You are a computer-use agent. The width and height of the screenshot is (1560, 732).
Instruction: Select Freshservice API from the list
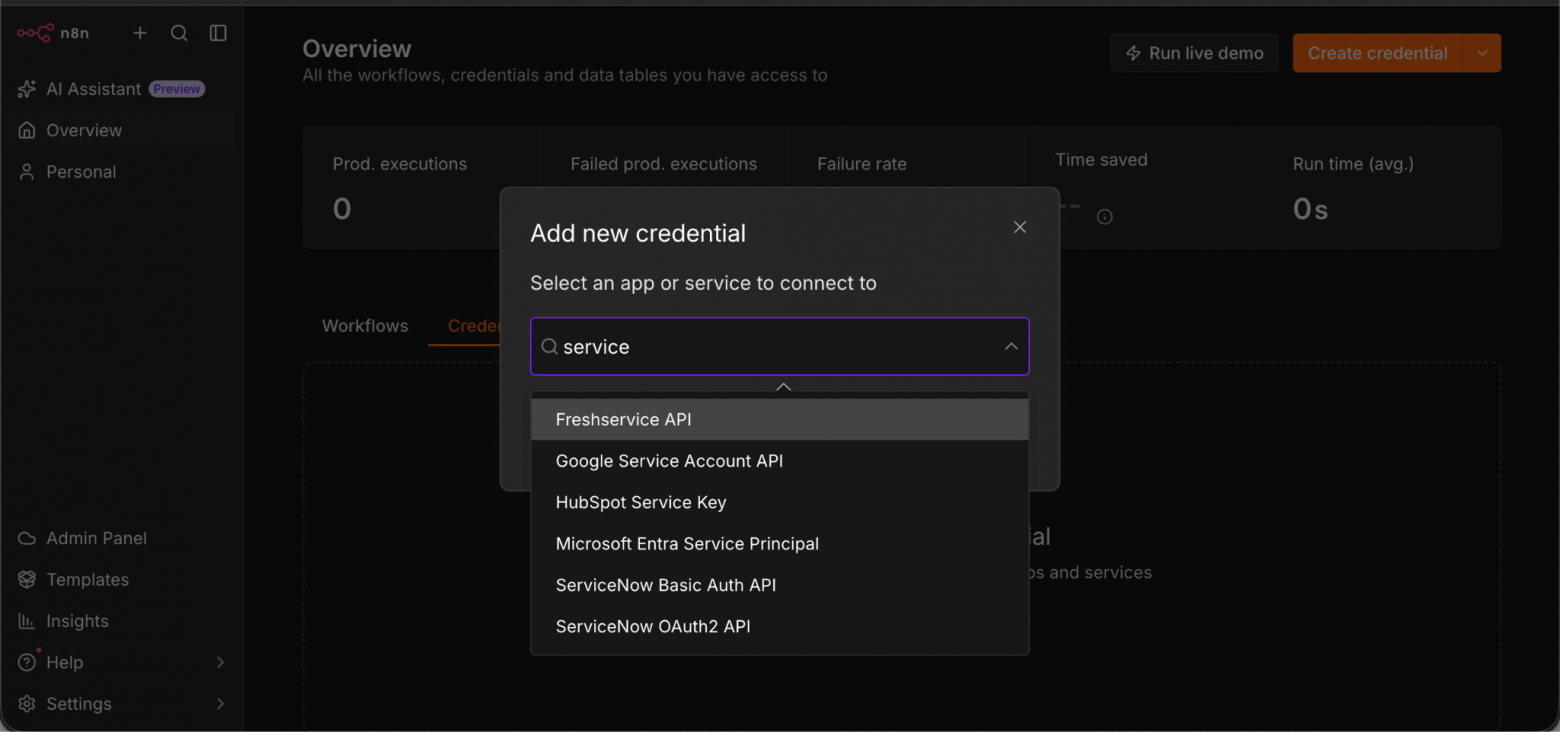(780, 420)
